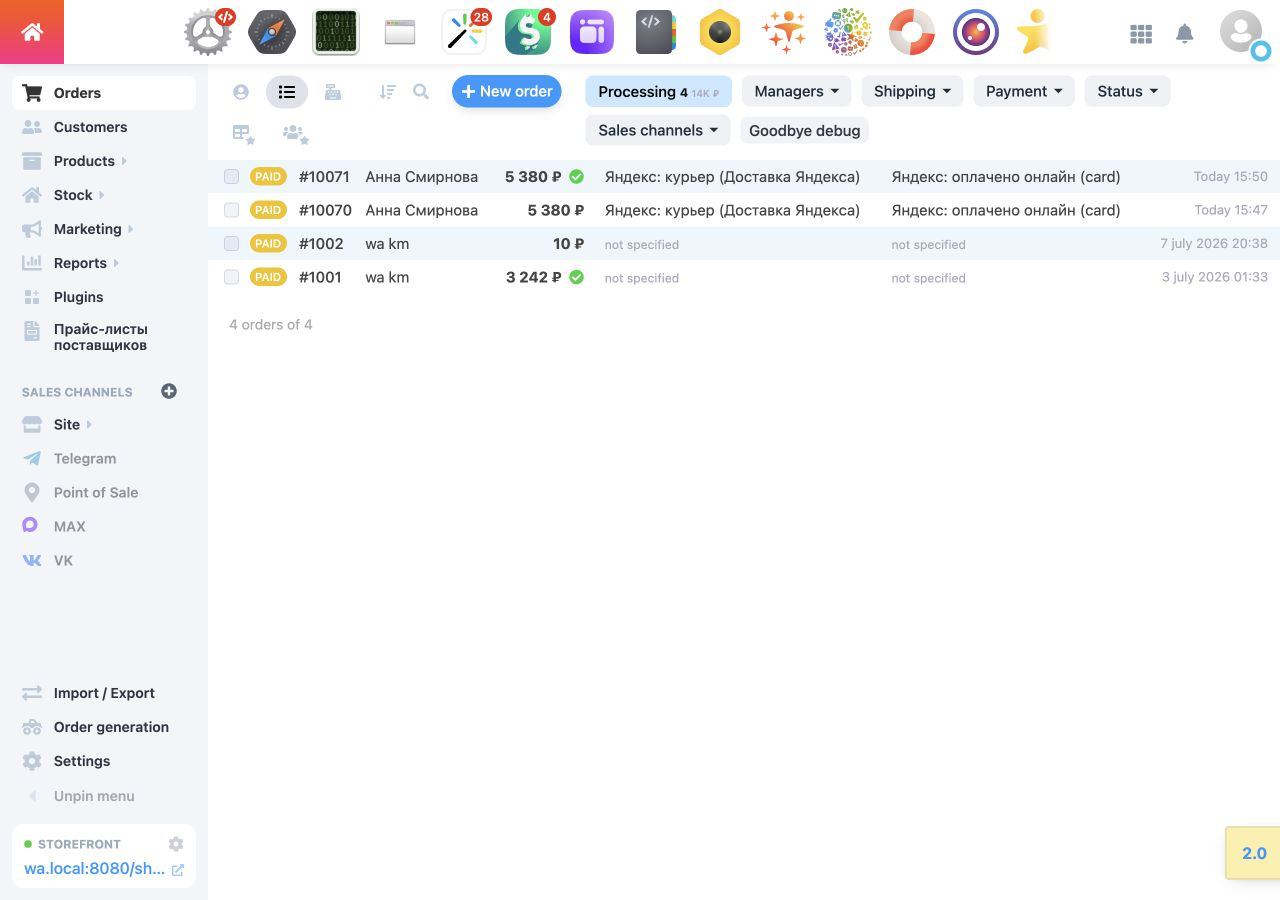Viewport: 1280px width, 900px height.
Task: Add a sales channel with plus icon
Action: pos(169,391)
